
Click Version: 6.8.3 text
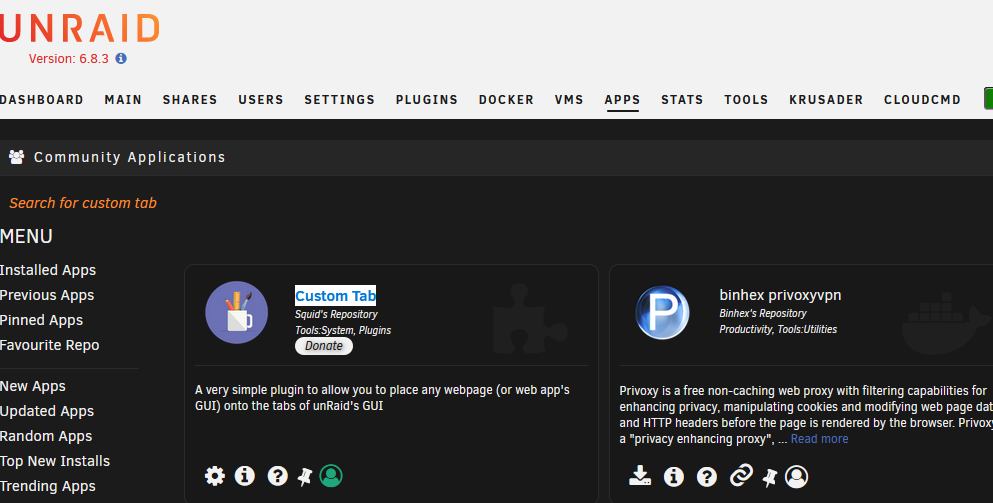pos(68,58)
